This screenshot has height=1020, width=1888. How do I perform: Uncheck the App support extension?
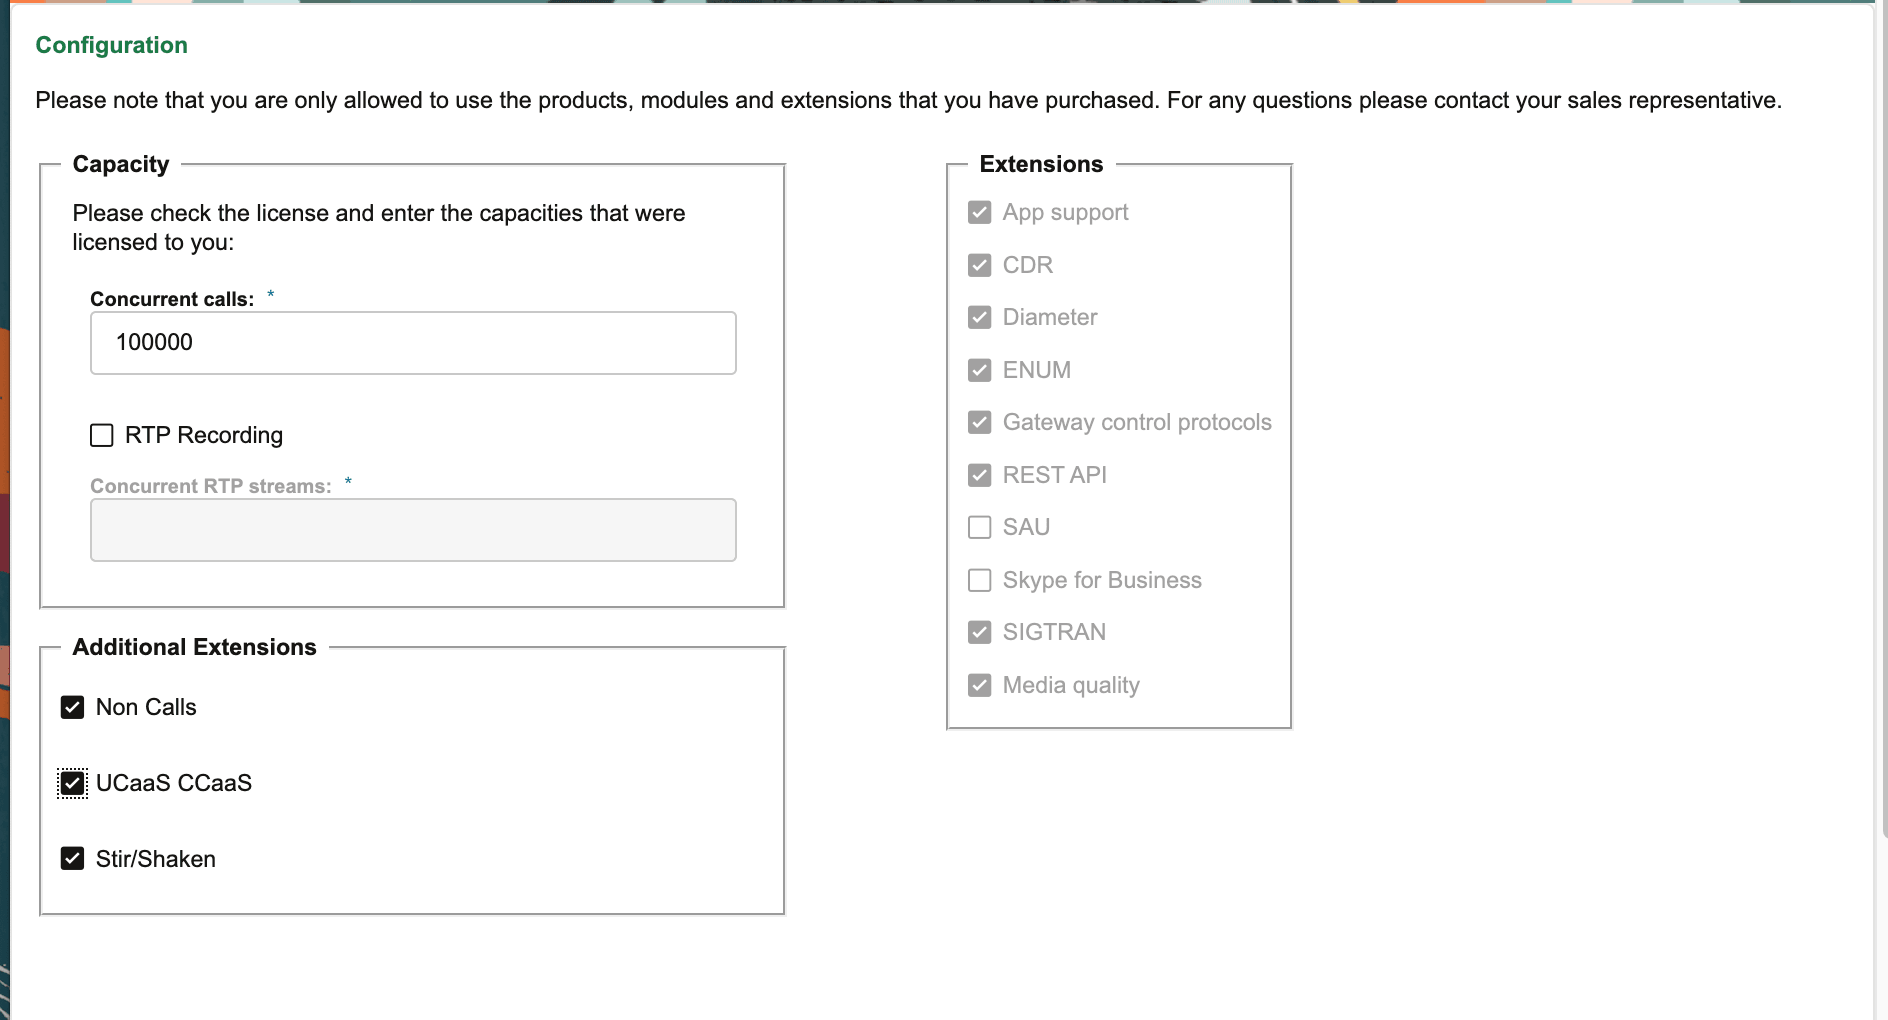click(979, 212)
